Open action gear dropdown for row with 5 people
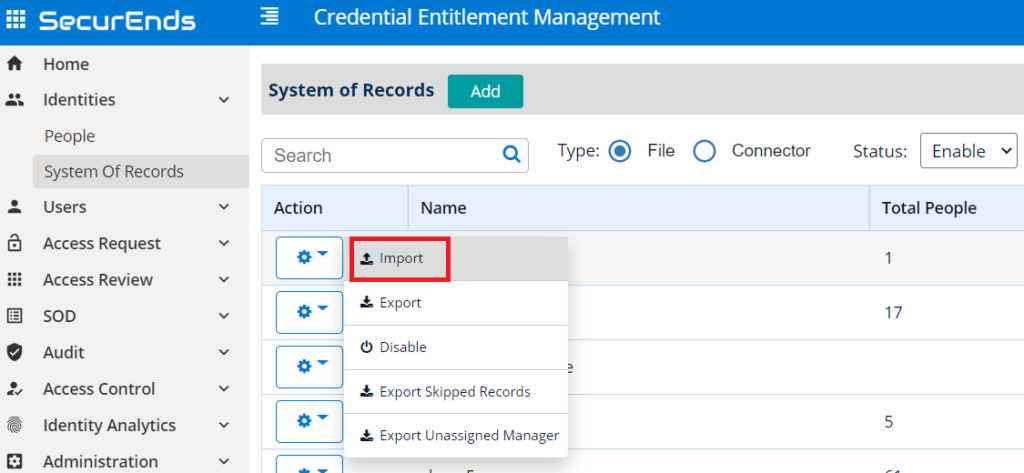The image size is (1024, 473). tap(310, 421)
